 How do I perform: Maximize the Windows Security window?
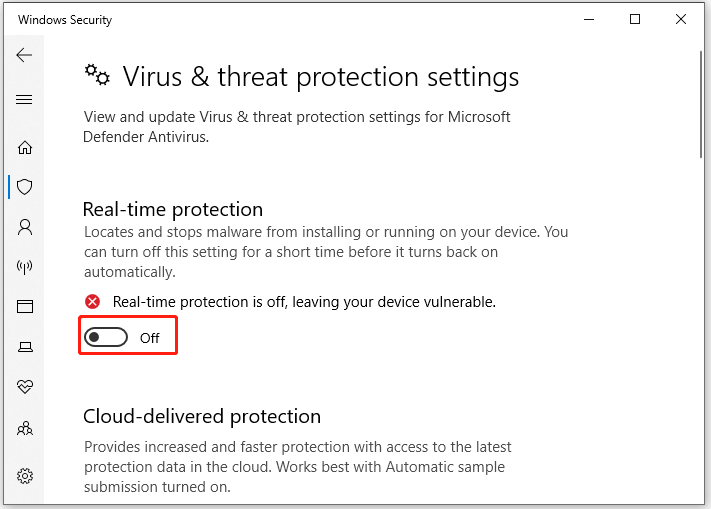click(635, 19)
